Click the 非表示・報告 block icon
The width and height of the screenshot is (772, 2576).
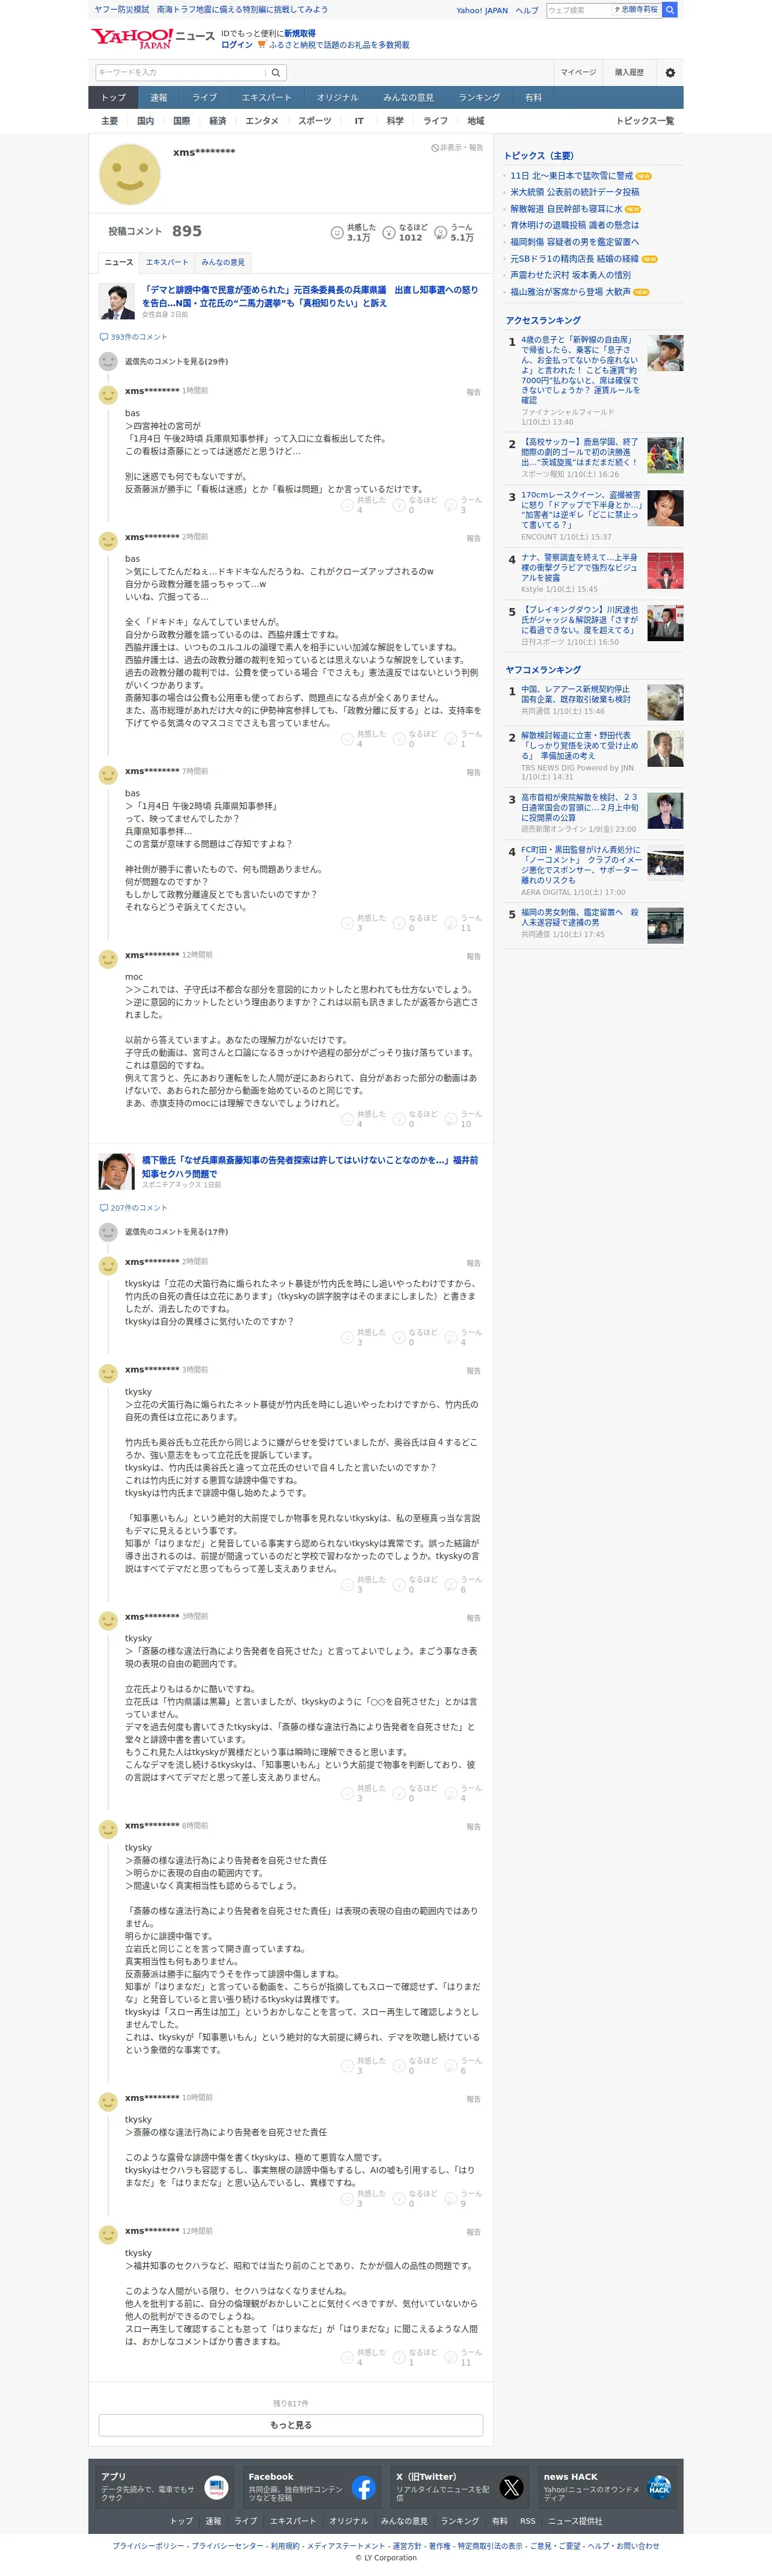434,148
